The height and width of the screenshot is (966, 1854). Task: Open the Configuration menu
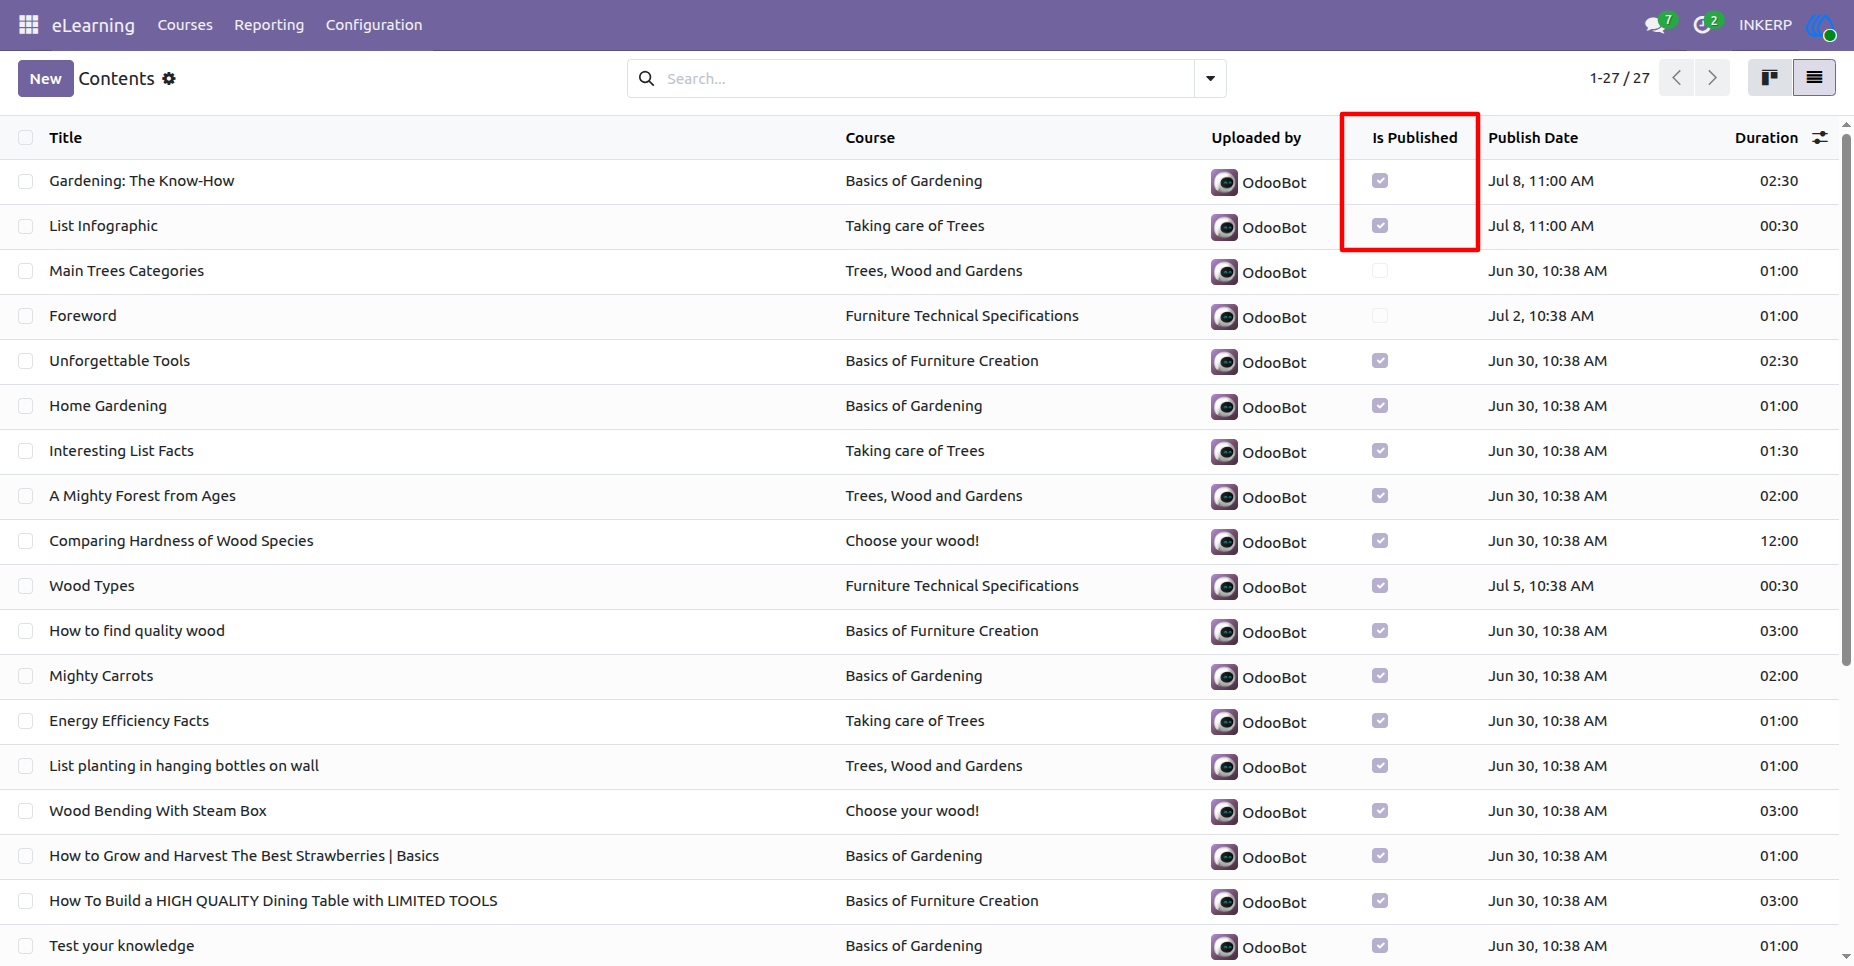pos(374,25)
